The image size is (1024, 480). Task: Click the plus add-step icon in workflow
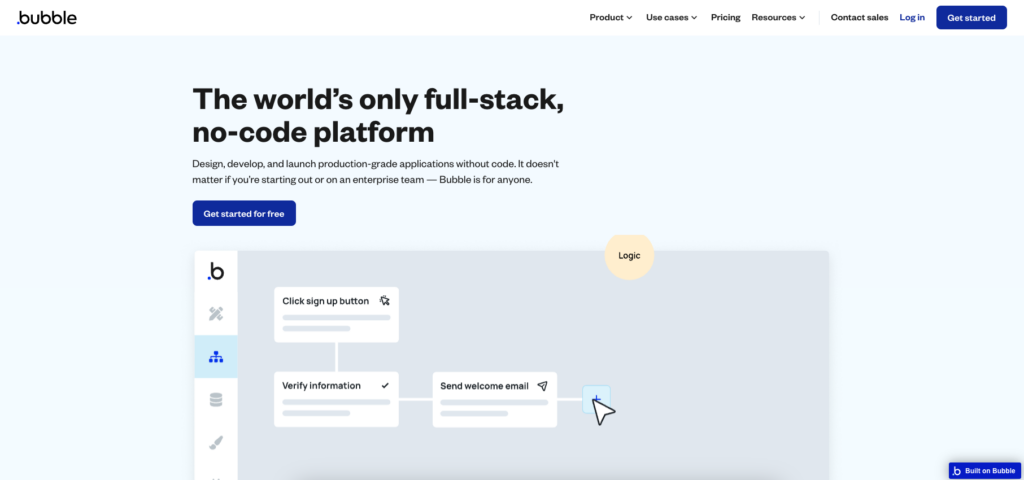pyautogui.click(x=596, y=399)
